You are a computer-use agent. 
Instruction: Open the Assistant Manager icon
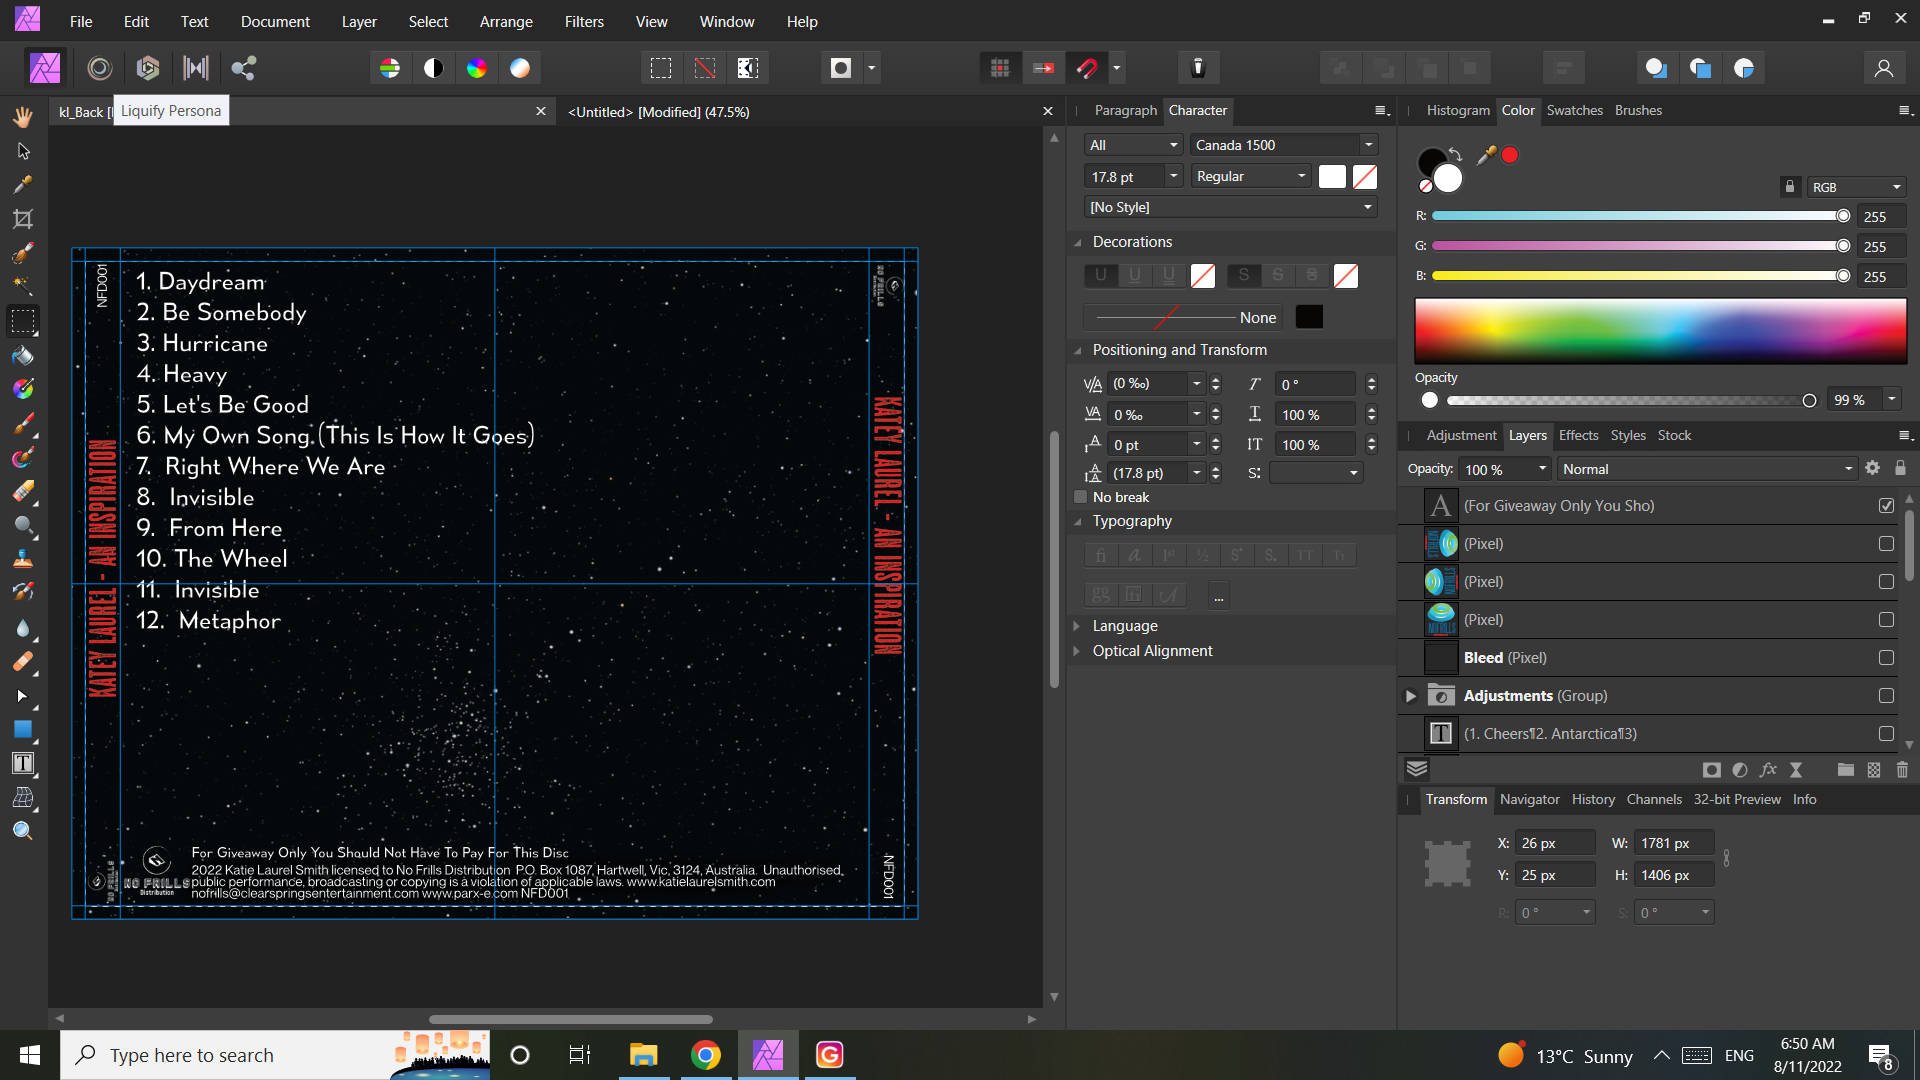(x=1198, y=68)
